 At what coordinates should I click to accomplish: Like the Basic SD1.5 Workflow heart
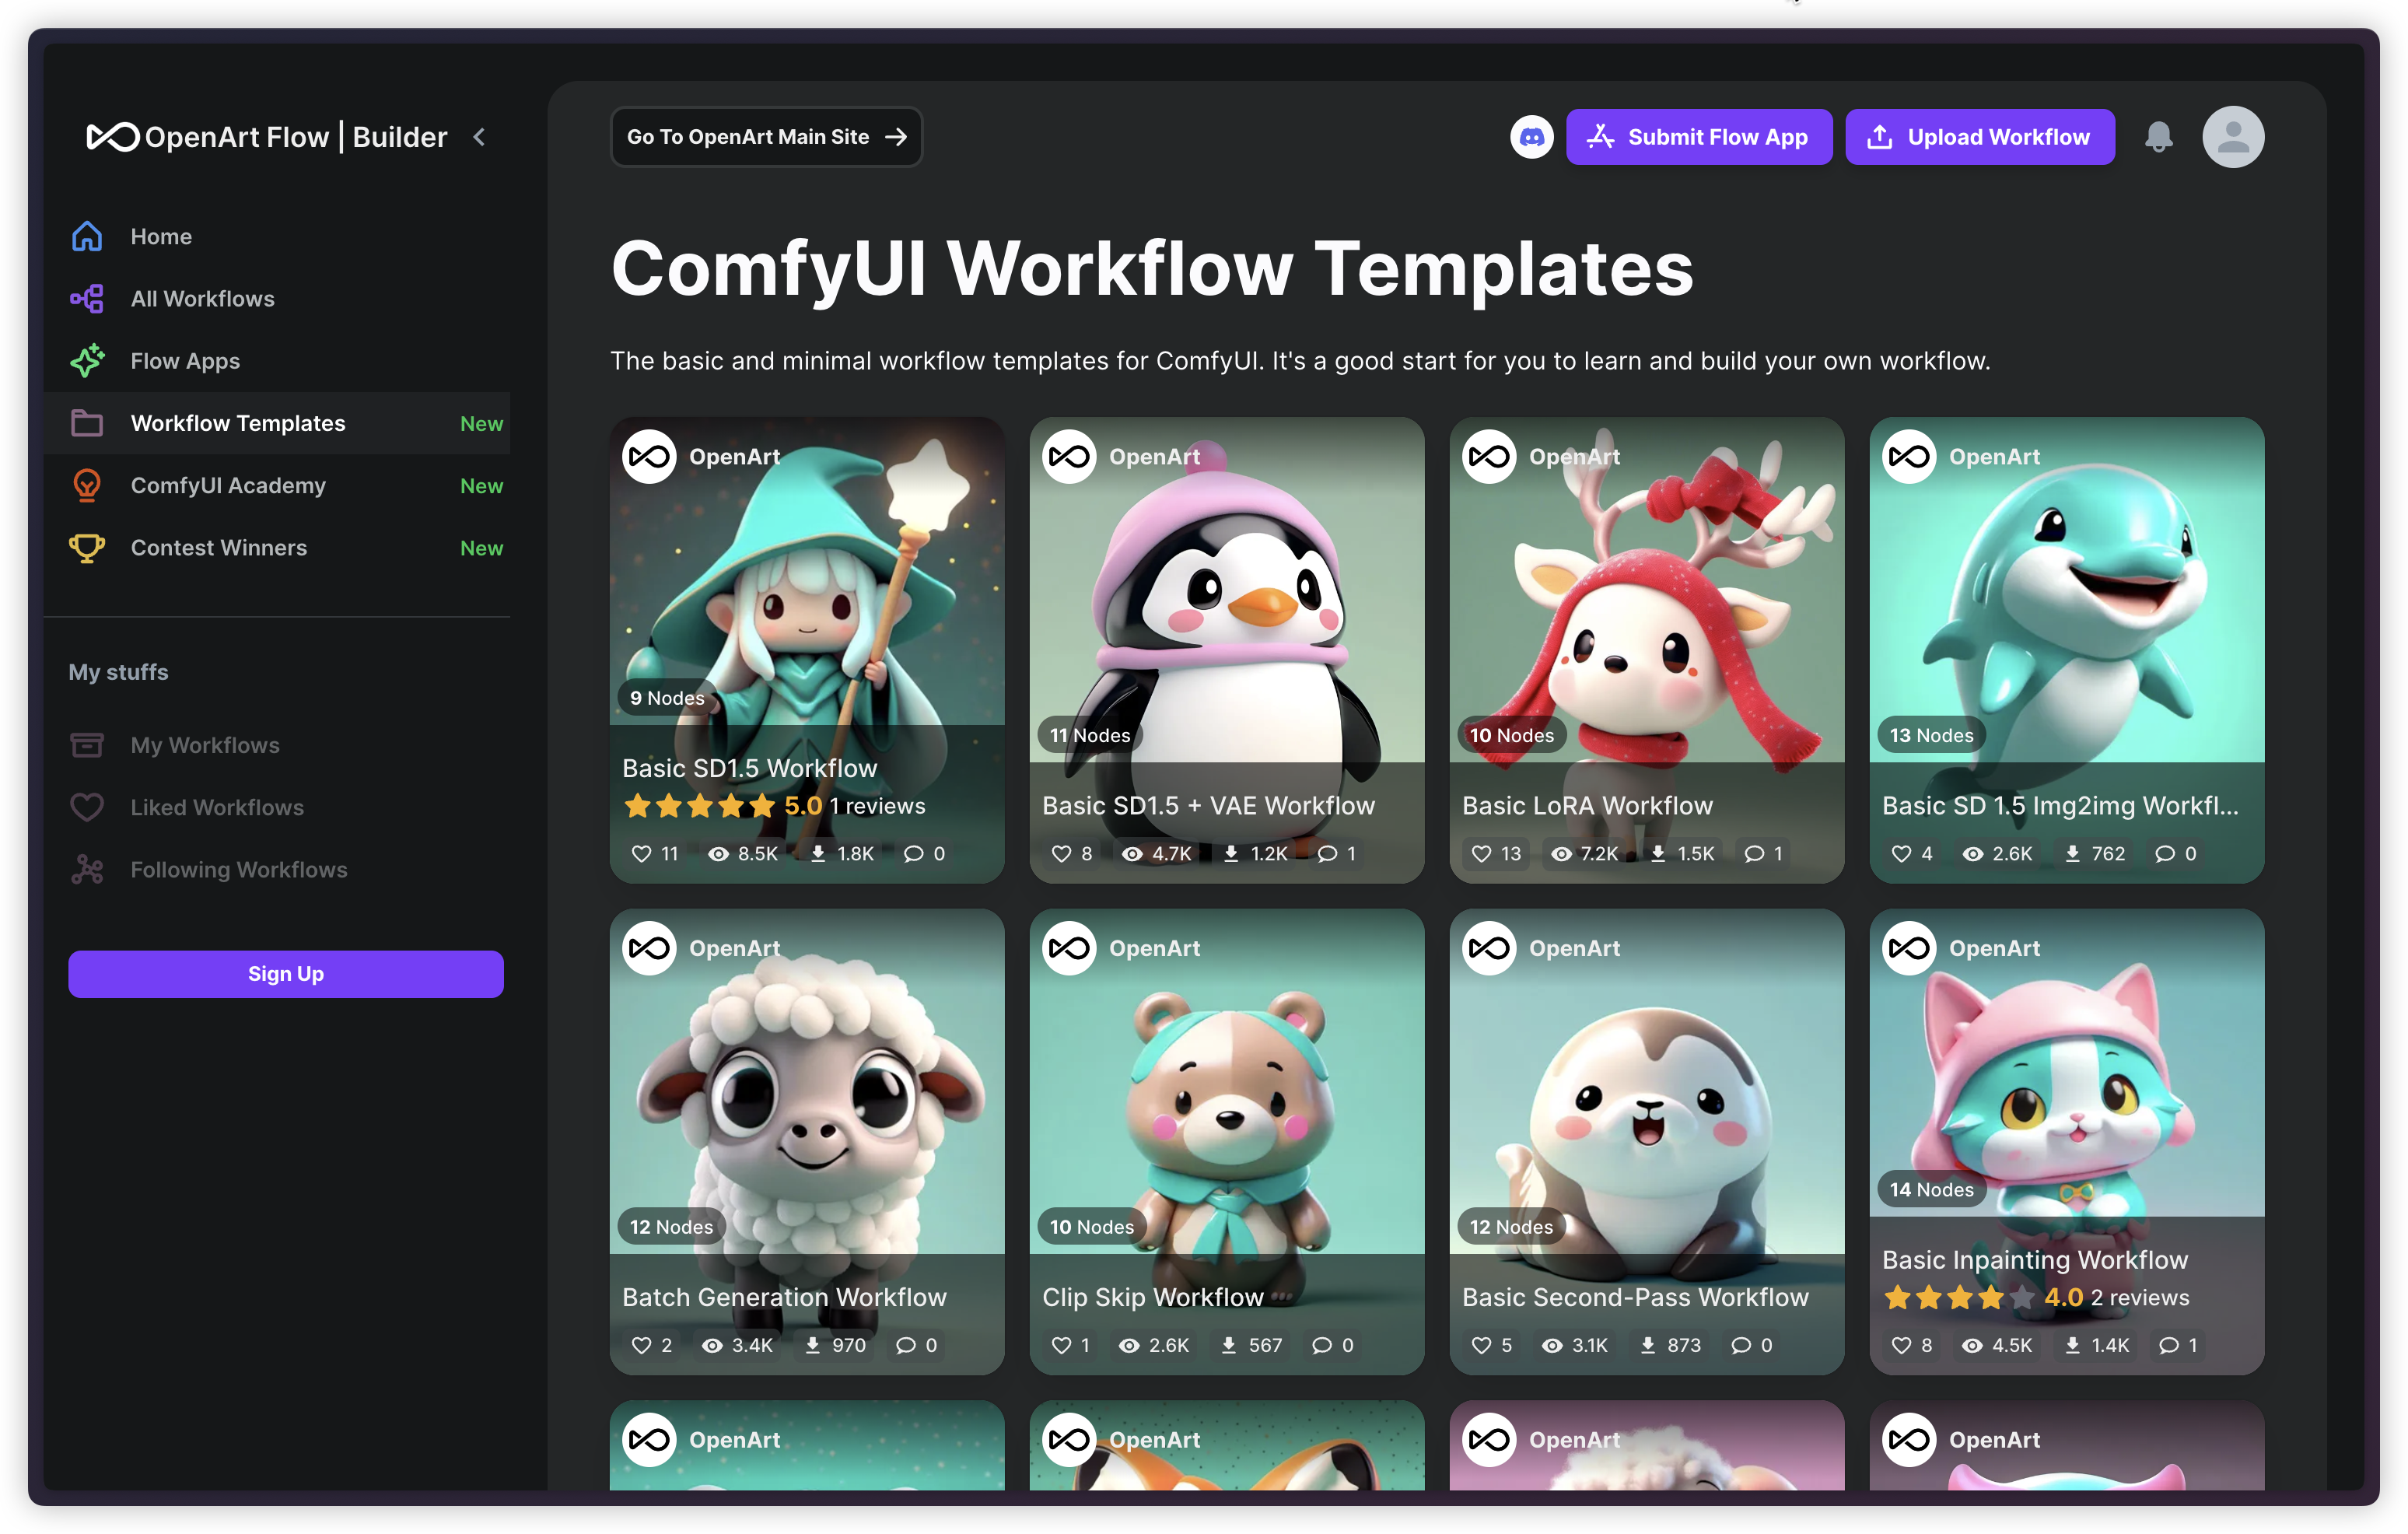click(641, 854)
